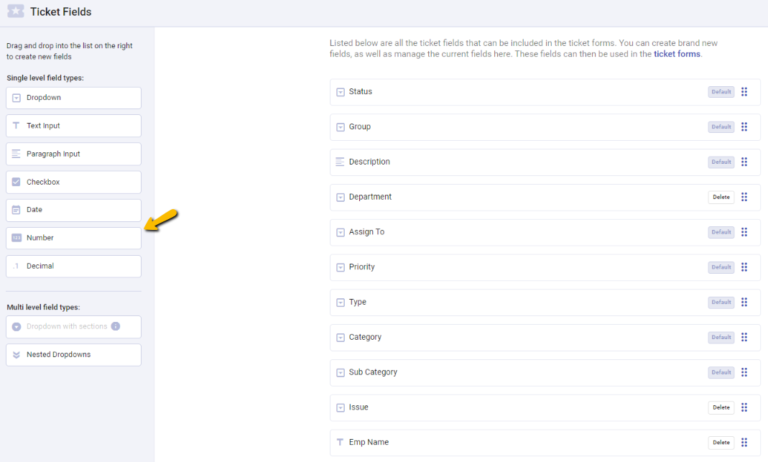Select the Decimal field type
Viewport: 768px width, 462px height.
(73, 266)
